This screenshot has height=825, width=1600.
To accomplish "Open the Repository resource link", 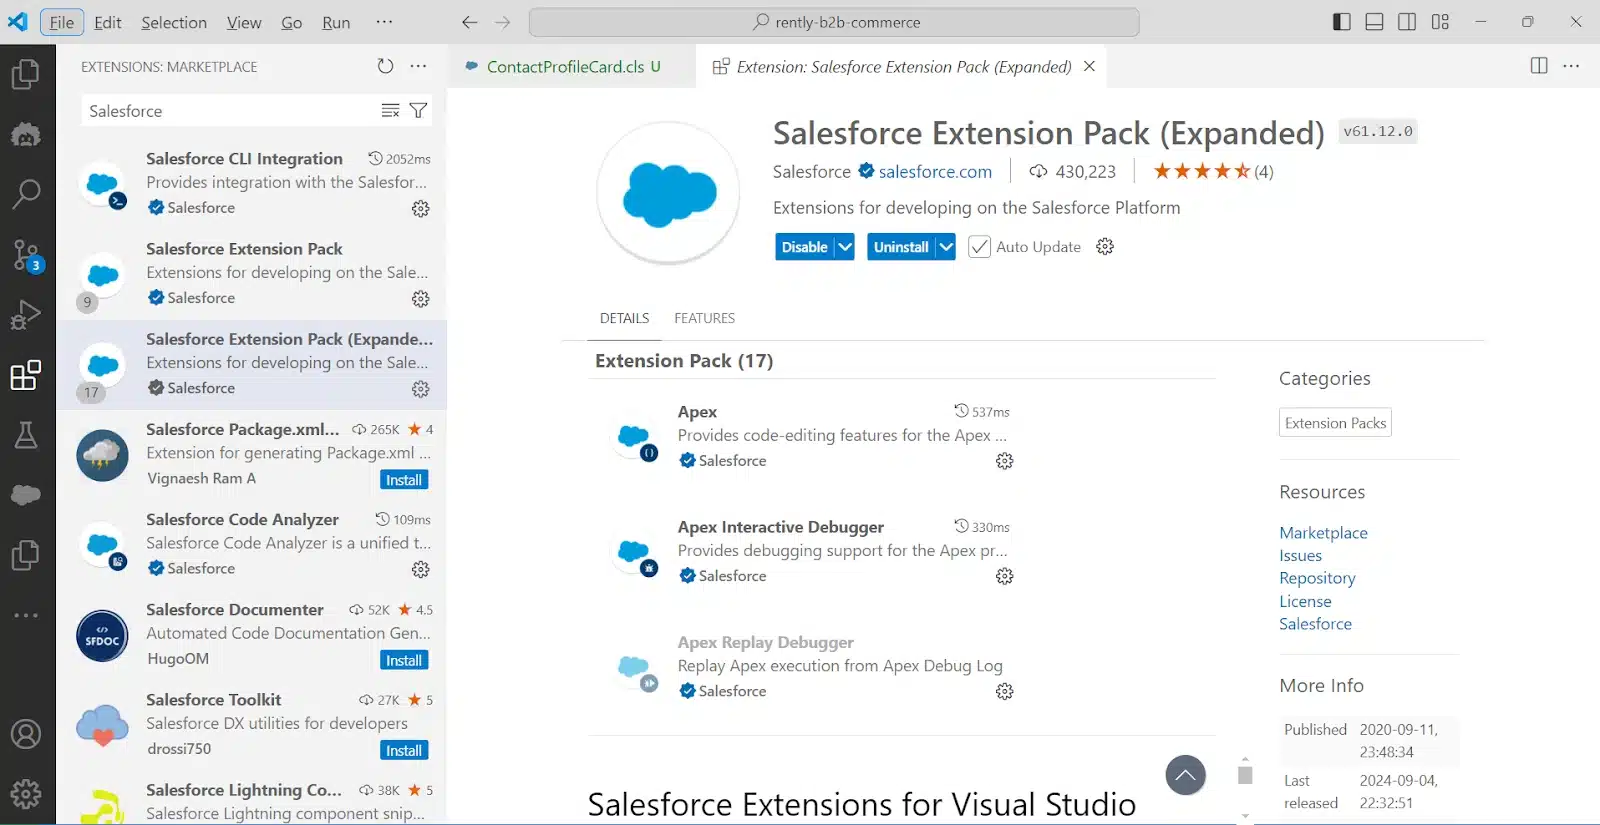I will point(1317,578).
